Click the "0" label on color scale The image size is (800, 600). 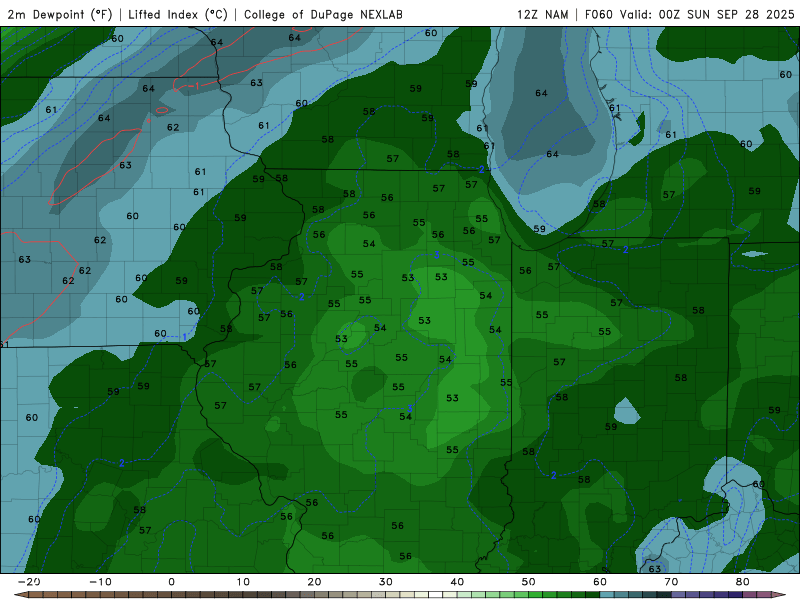coord(171,582)
